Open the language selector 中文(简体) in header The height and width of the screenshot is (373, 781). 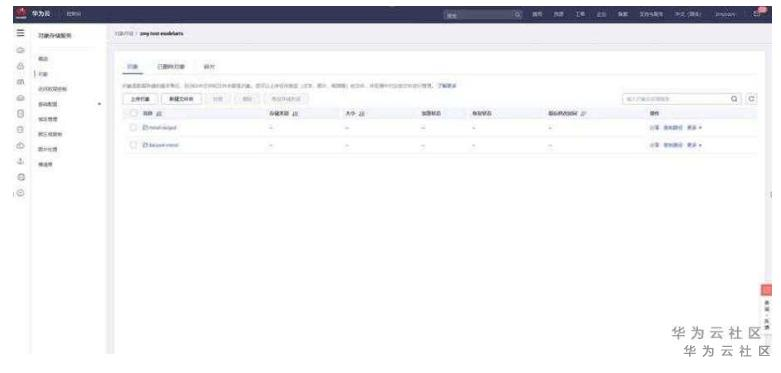point(688,14)
